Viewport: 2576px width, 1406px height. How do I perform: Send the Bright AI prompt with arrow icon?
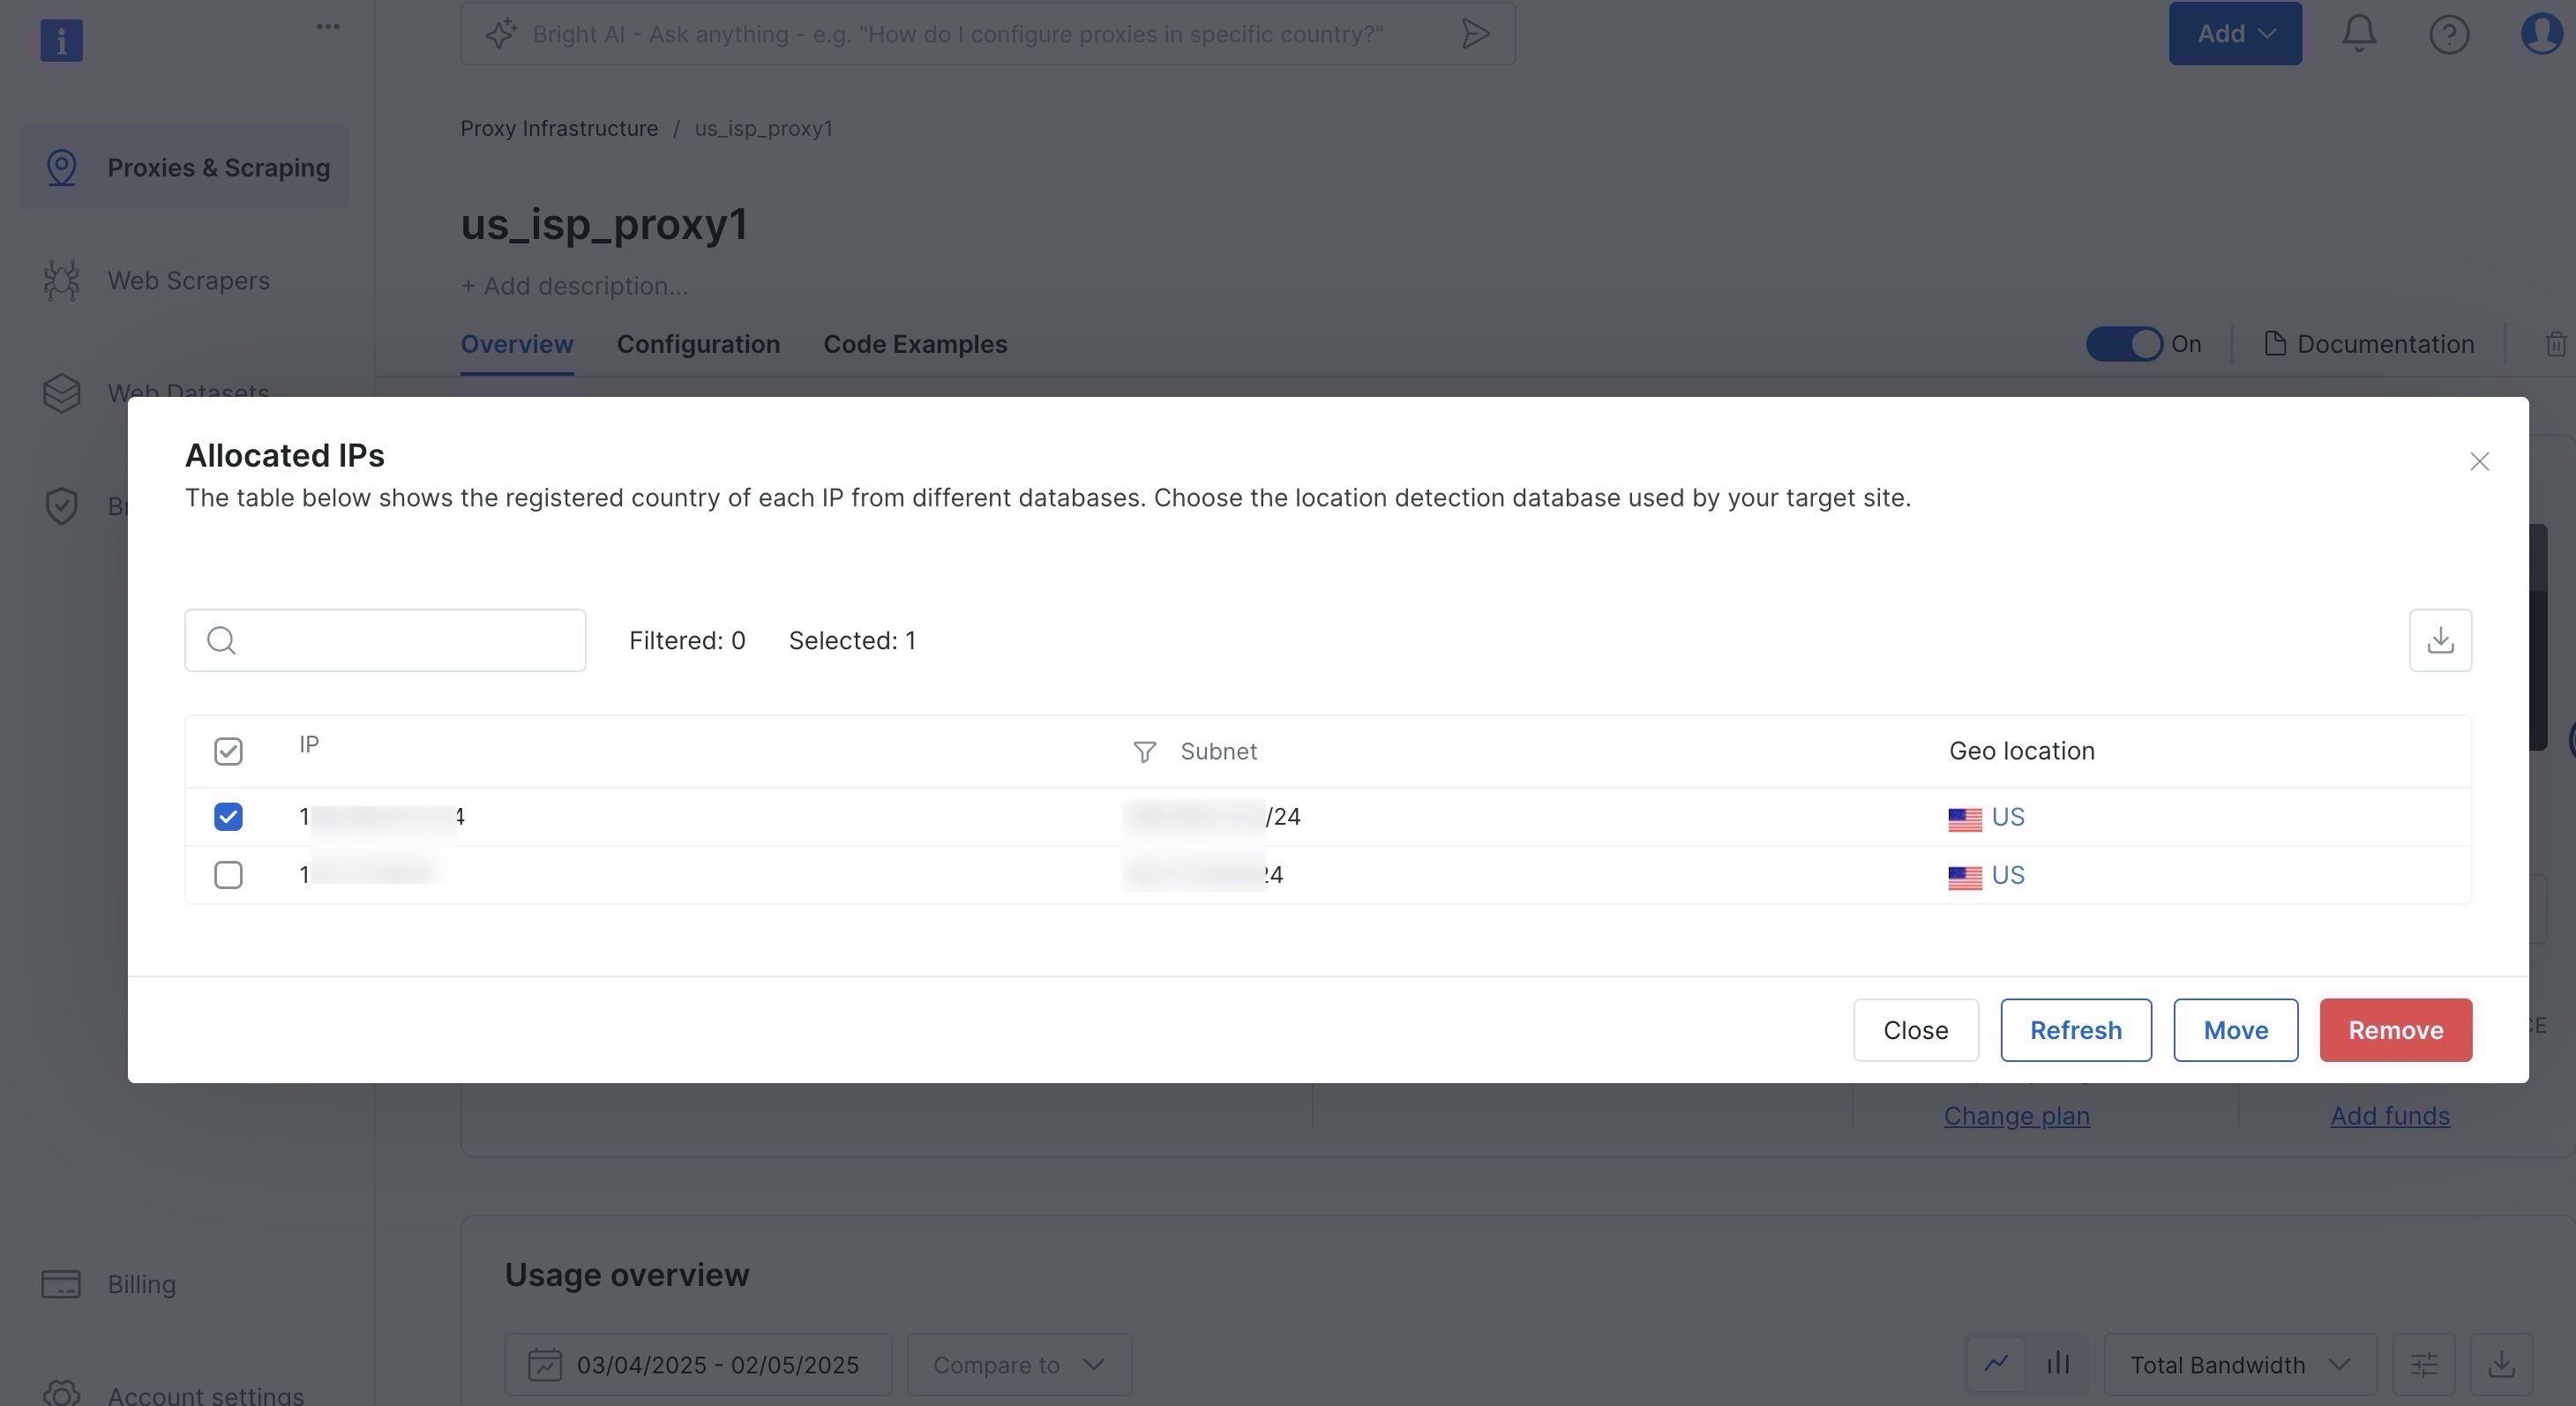coord(1475,34)
